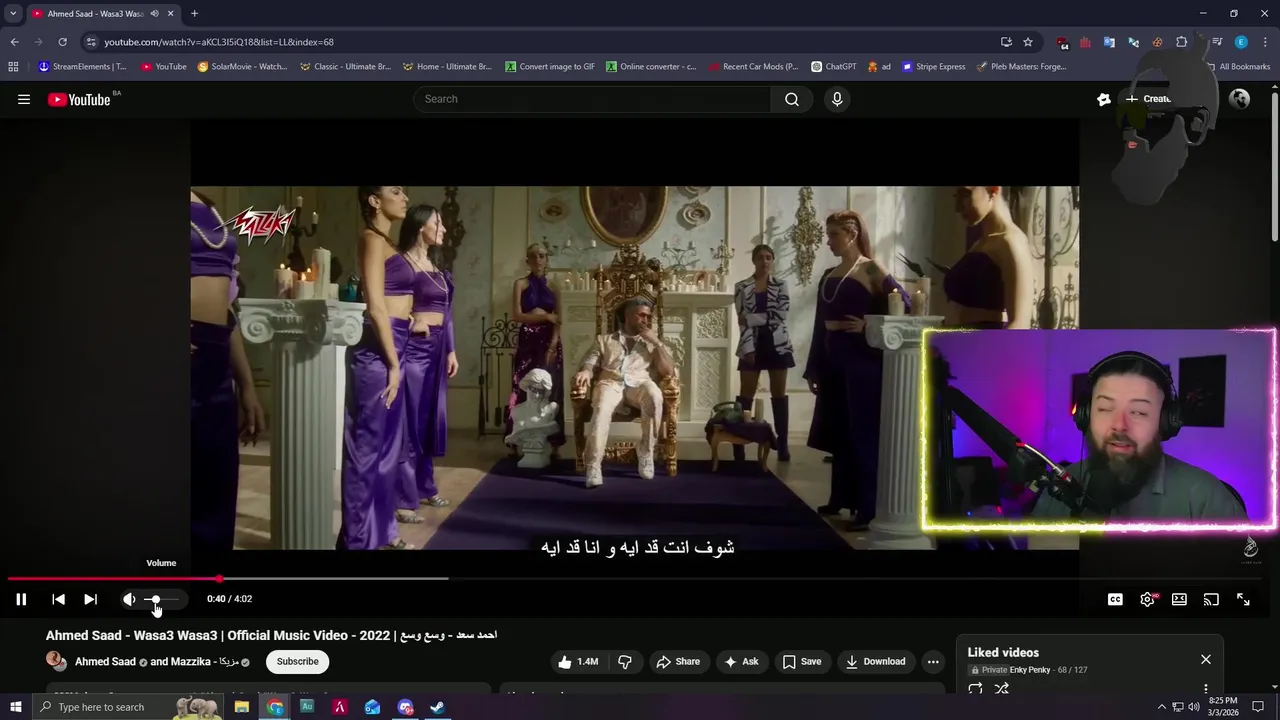Click the Ask button
Image resolution: width=1280 pixels, height=720 pixels.
click(741, 661)
